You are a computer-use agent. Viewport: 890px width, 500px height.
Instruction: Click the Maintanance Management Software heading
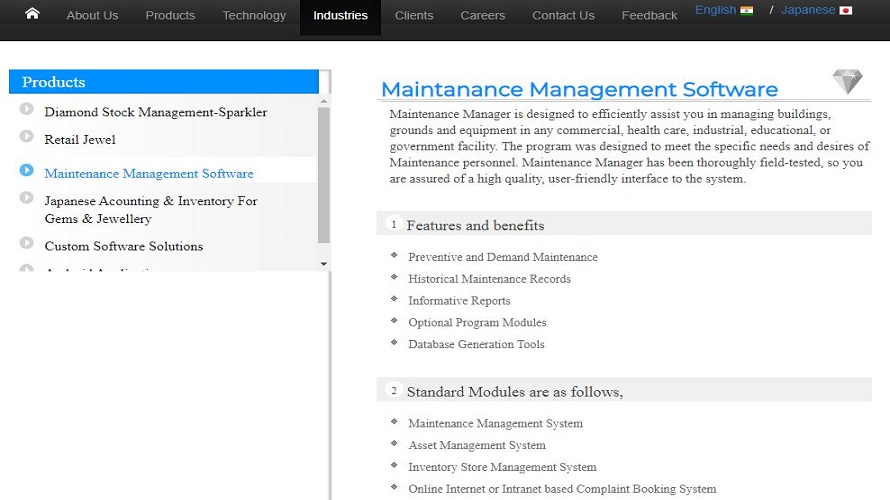point(580,89)
